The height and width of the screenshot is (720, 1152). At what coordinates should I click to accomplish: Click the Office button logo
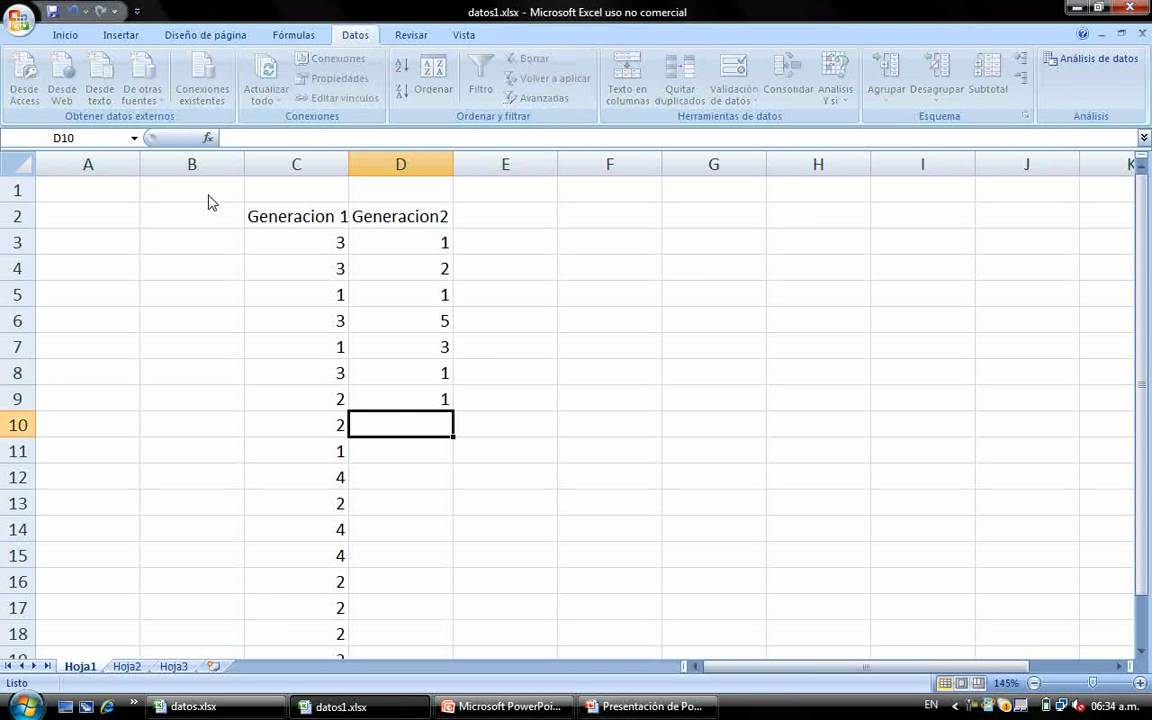pos(18,19)
